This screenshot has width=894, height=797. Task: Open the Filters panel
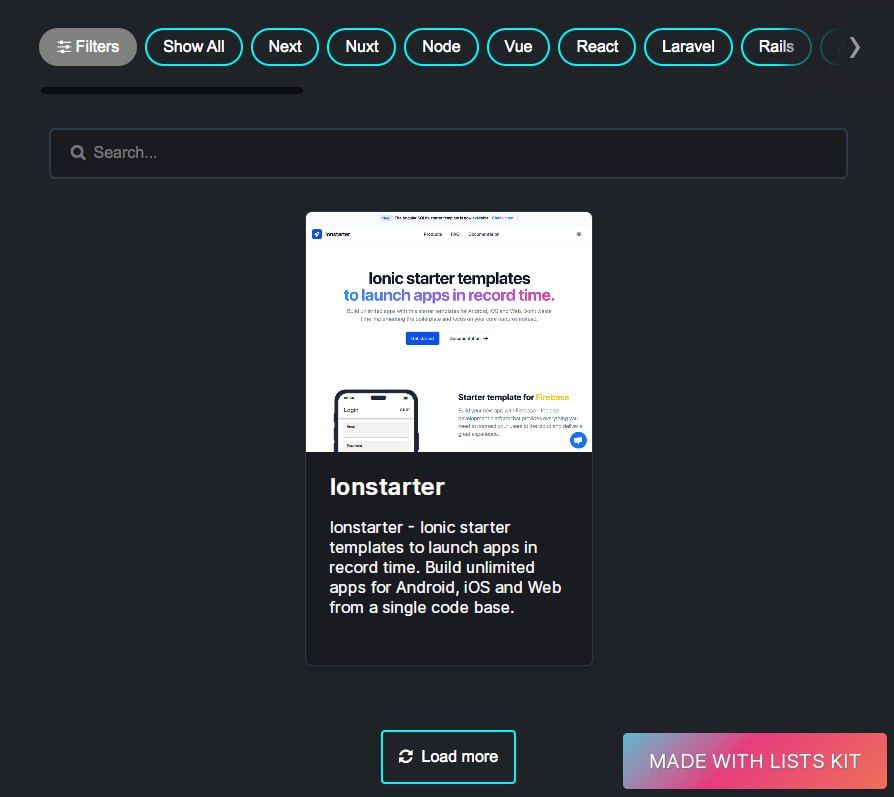[88, 47]
